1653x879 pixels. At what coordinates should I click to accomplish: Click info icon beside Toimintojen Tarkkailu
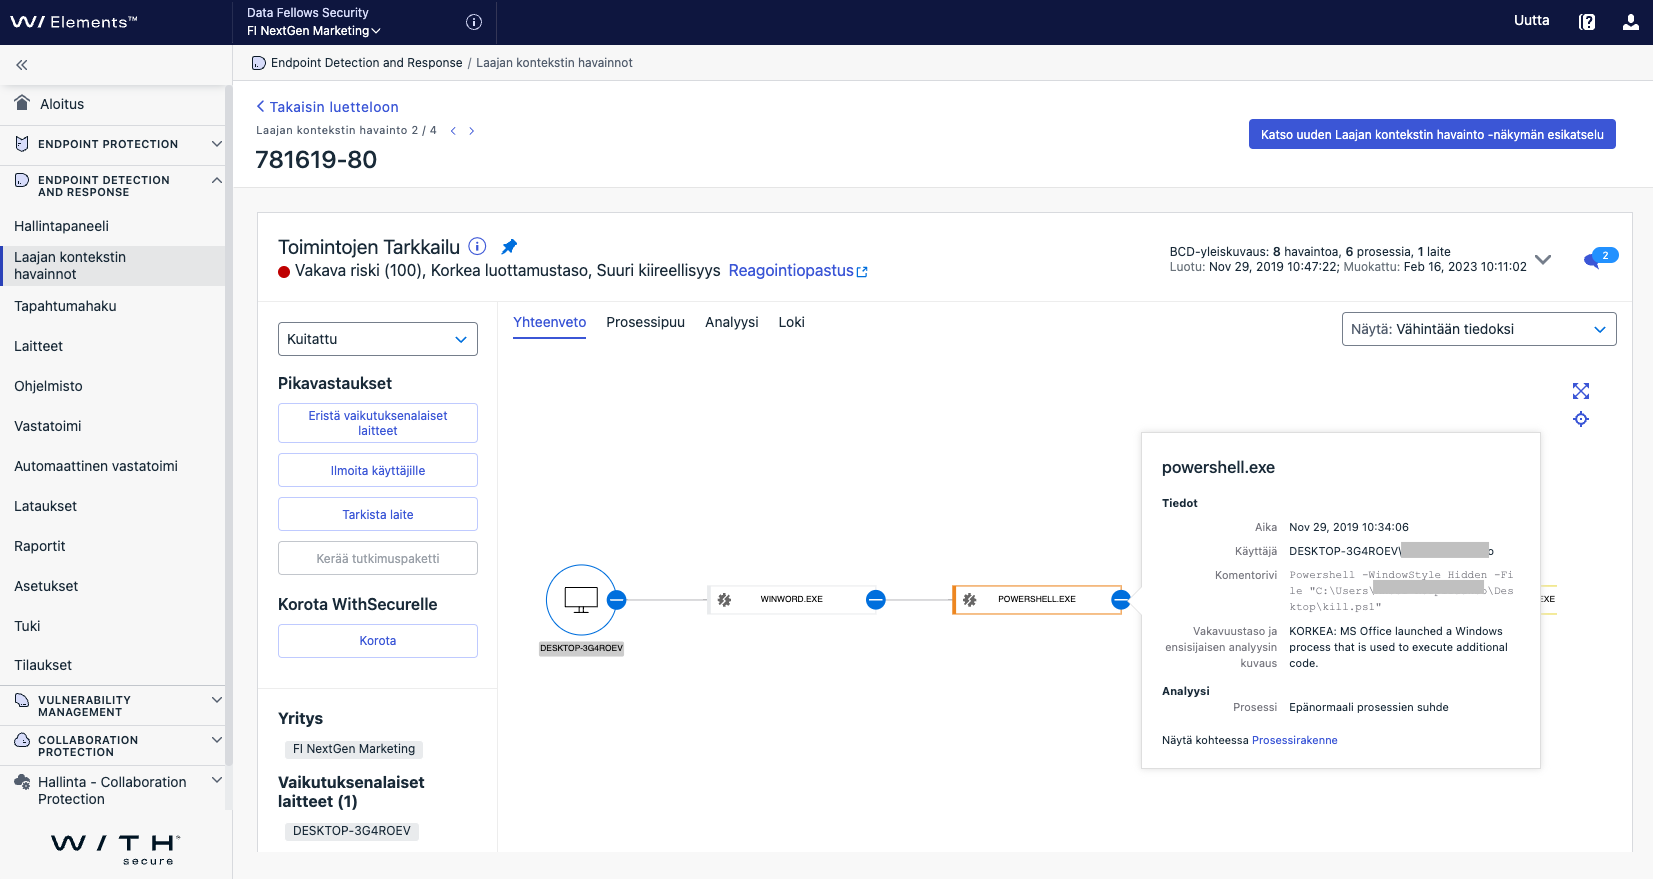point(477,246)
